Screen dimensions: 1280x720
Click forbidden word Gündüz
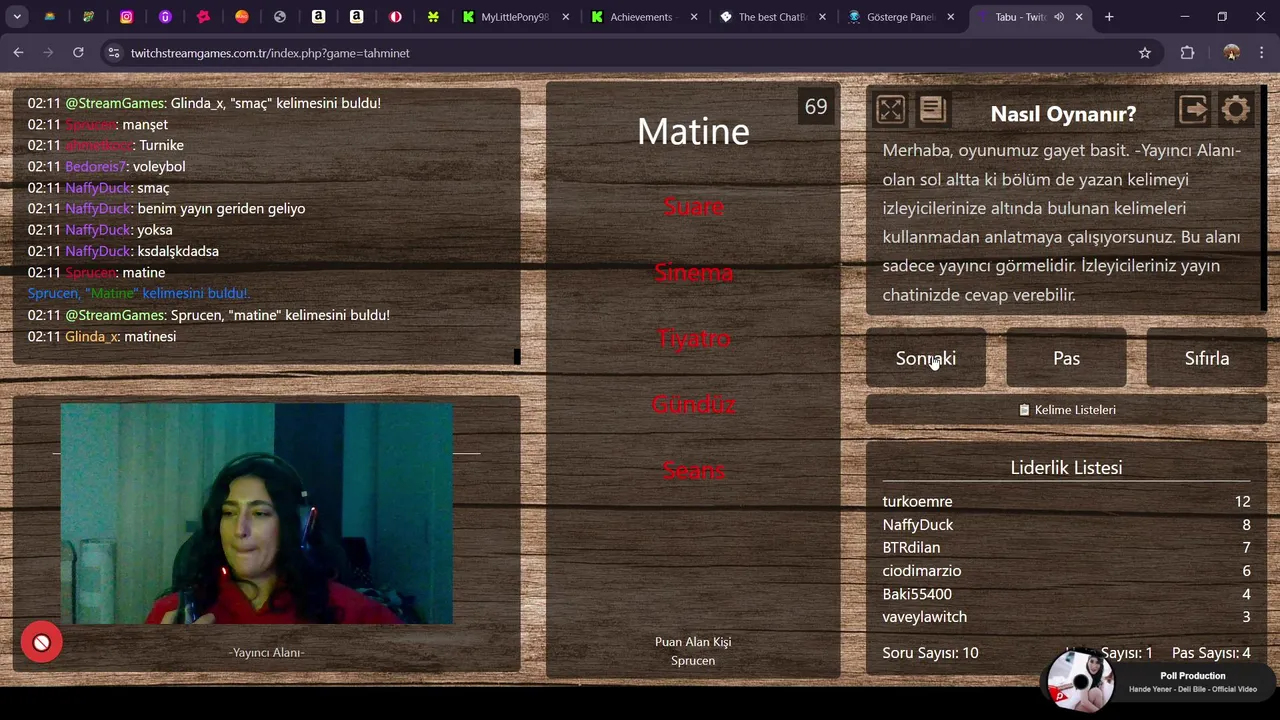(693, 405)
